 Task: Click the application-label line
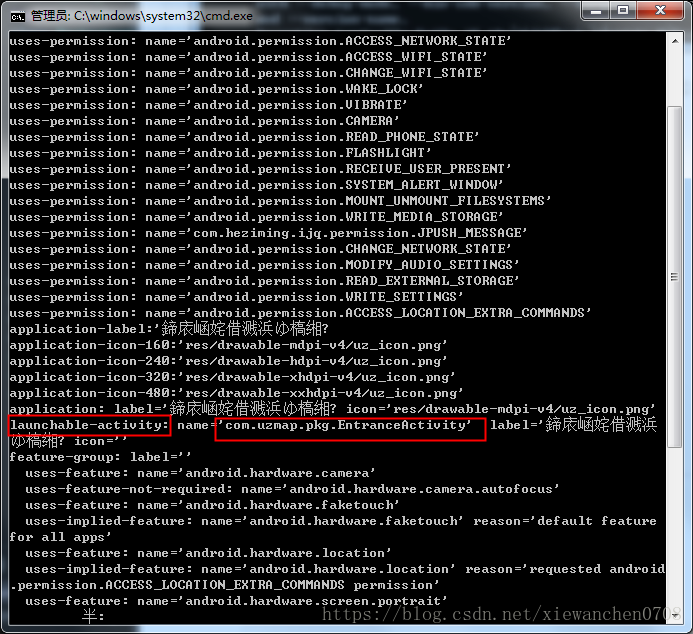coord(169,329)
